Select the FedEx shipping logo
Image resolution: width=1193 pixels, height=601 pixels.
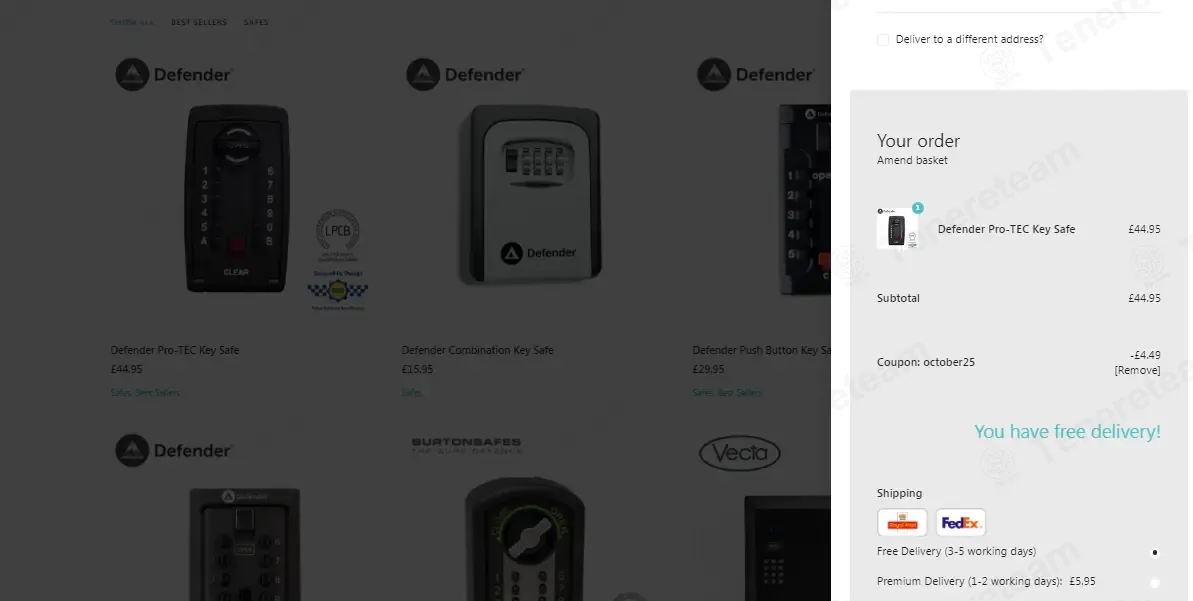(961, 523)
